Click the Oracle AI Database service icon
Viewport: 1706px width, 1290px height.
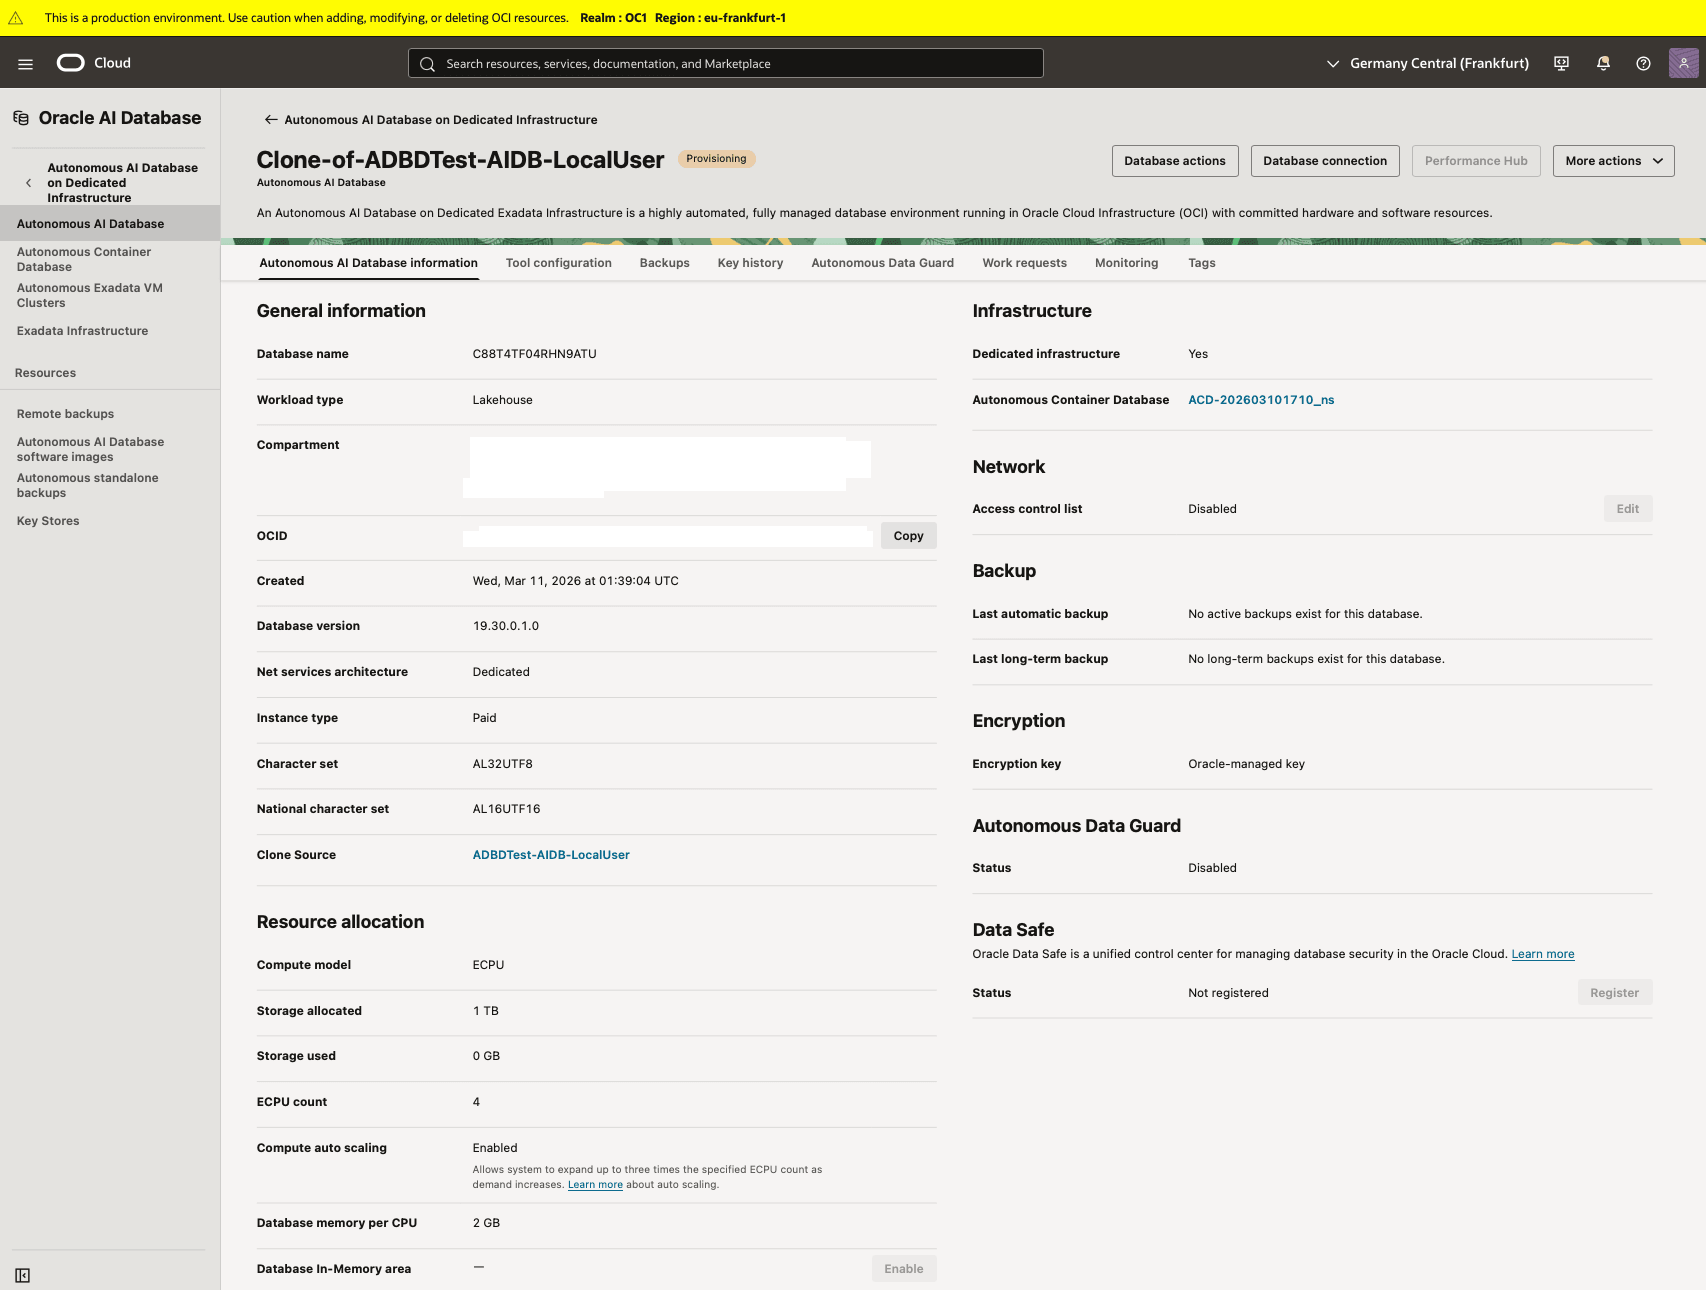[x=21, y=118]
